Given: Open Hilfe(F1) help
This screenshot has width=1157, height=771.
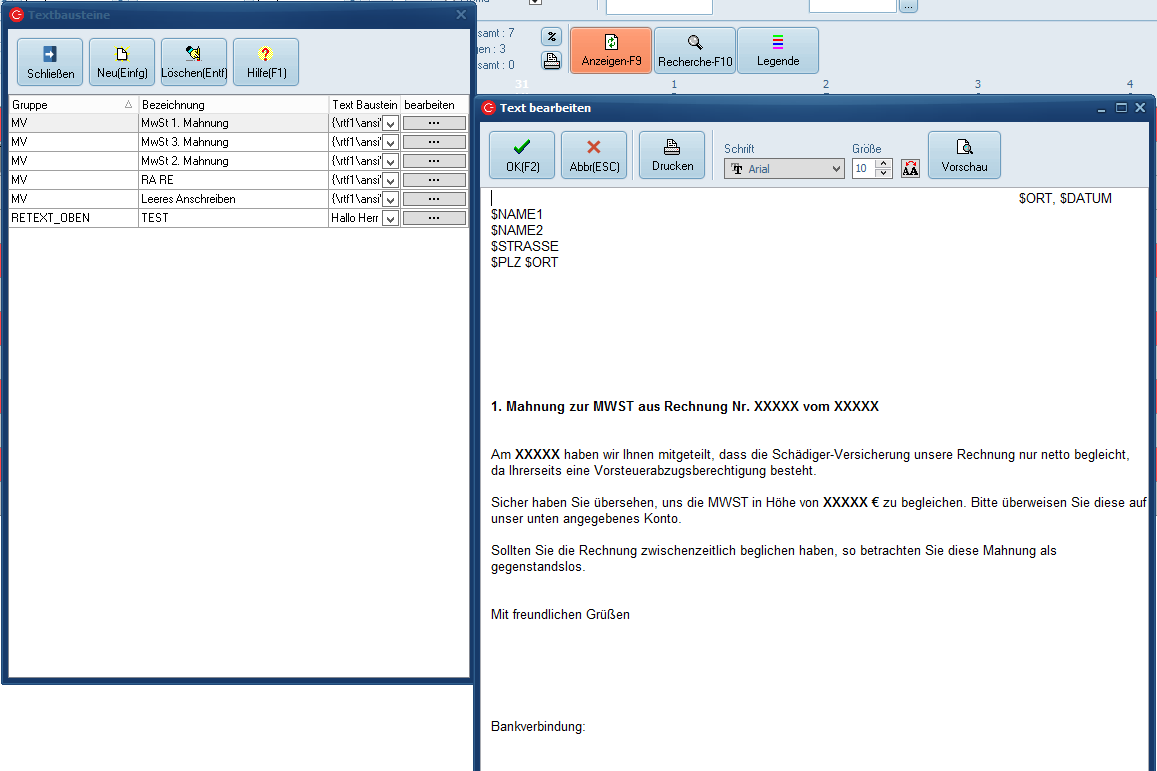Looking at the screenshot, I should click(x=266, y=62).
